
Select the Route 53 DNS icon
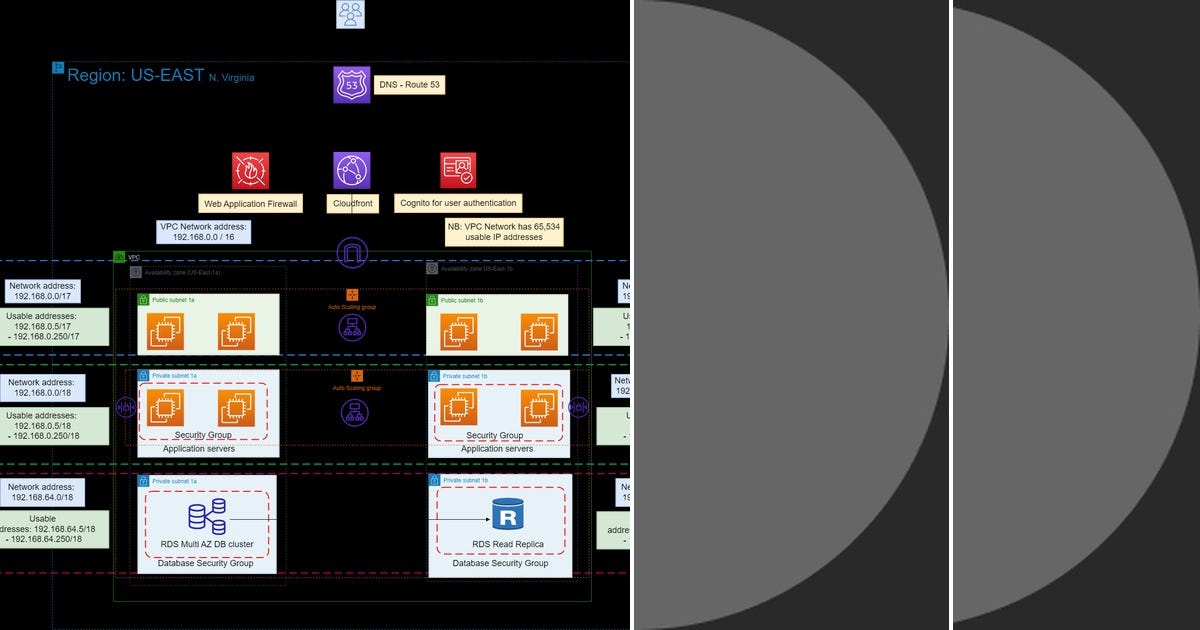coord(350,84)
